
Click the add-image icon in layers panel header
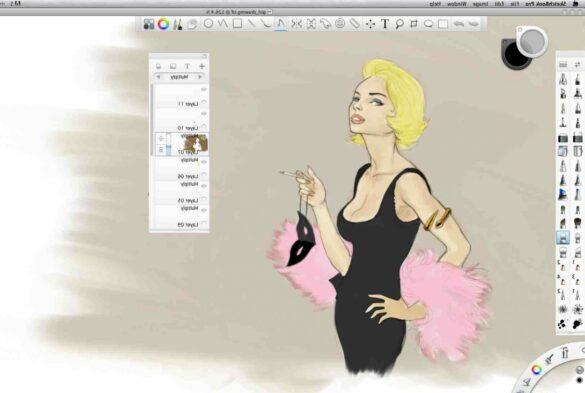[x=173, y=66]
